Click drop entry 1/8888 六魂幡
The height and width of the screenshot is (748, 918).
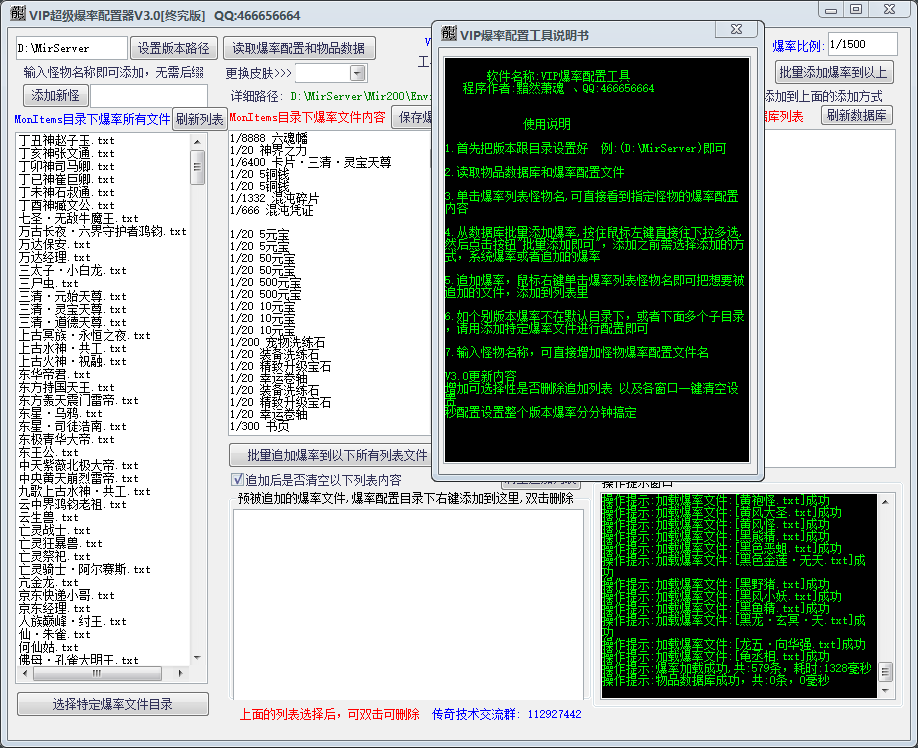point(268,138)
